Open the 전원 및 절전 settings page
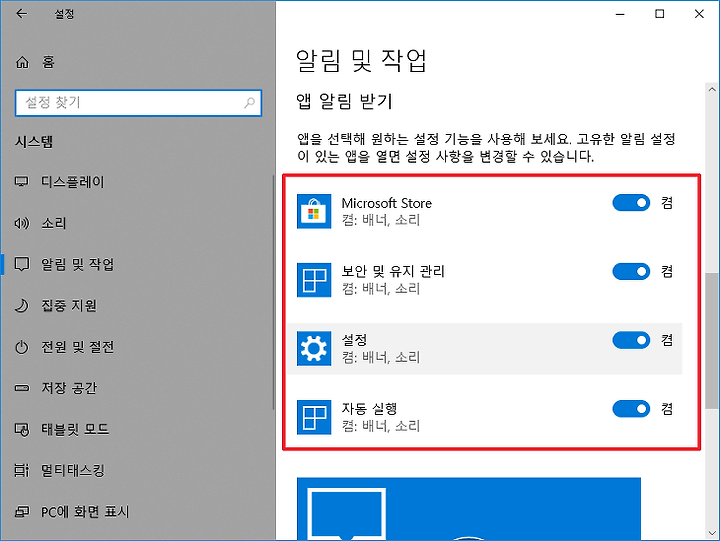The height and width of the screenshot is (541, 720). point(138,347)
